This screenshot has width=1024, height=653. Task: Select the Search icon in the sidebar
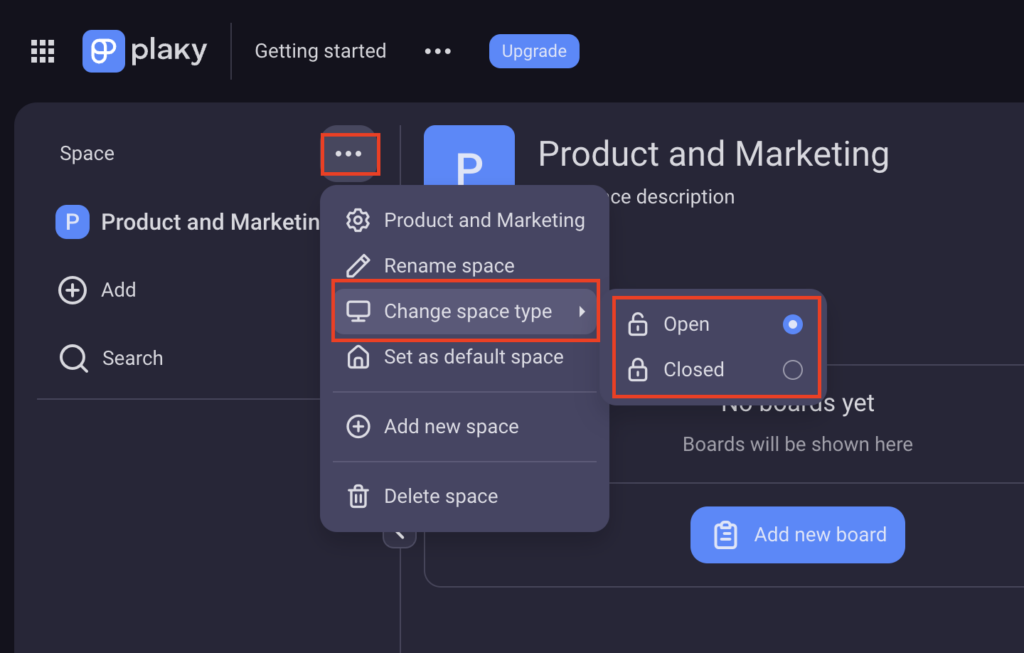(x=73, y=357)
